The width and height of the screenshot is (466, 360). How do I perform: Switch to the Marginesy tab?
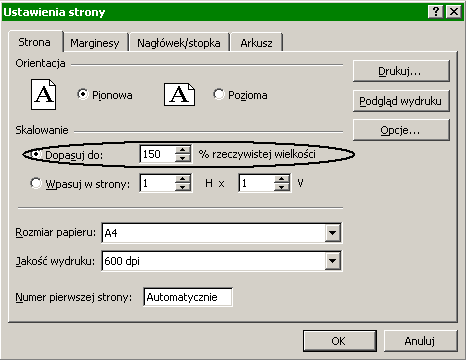[95, 43]
